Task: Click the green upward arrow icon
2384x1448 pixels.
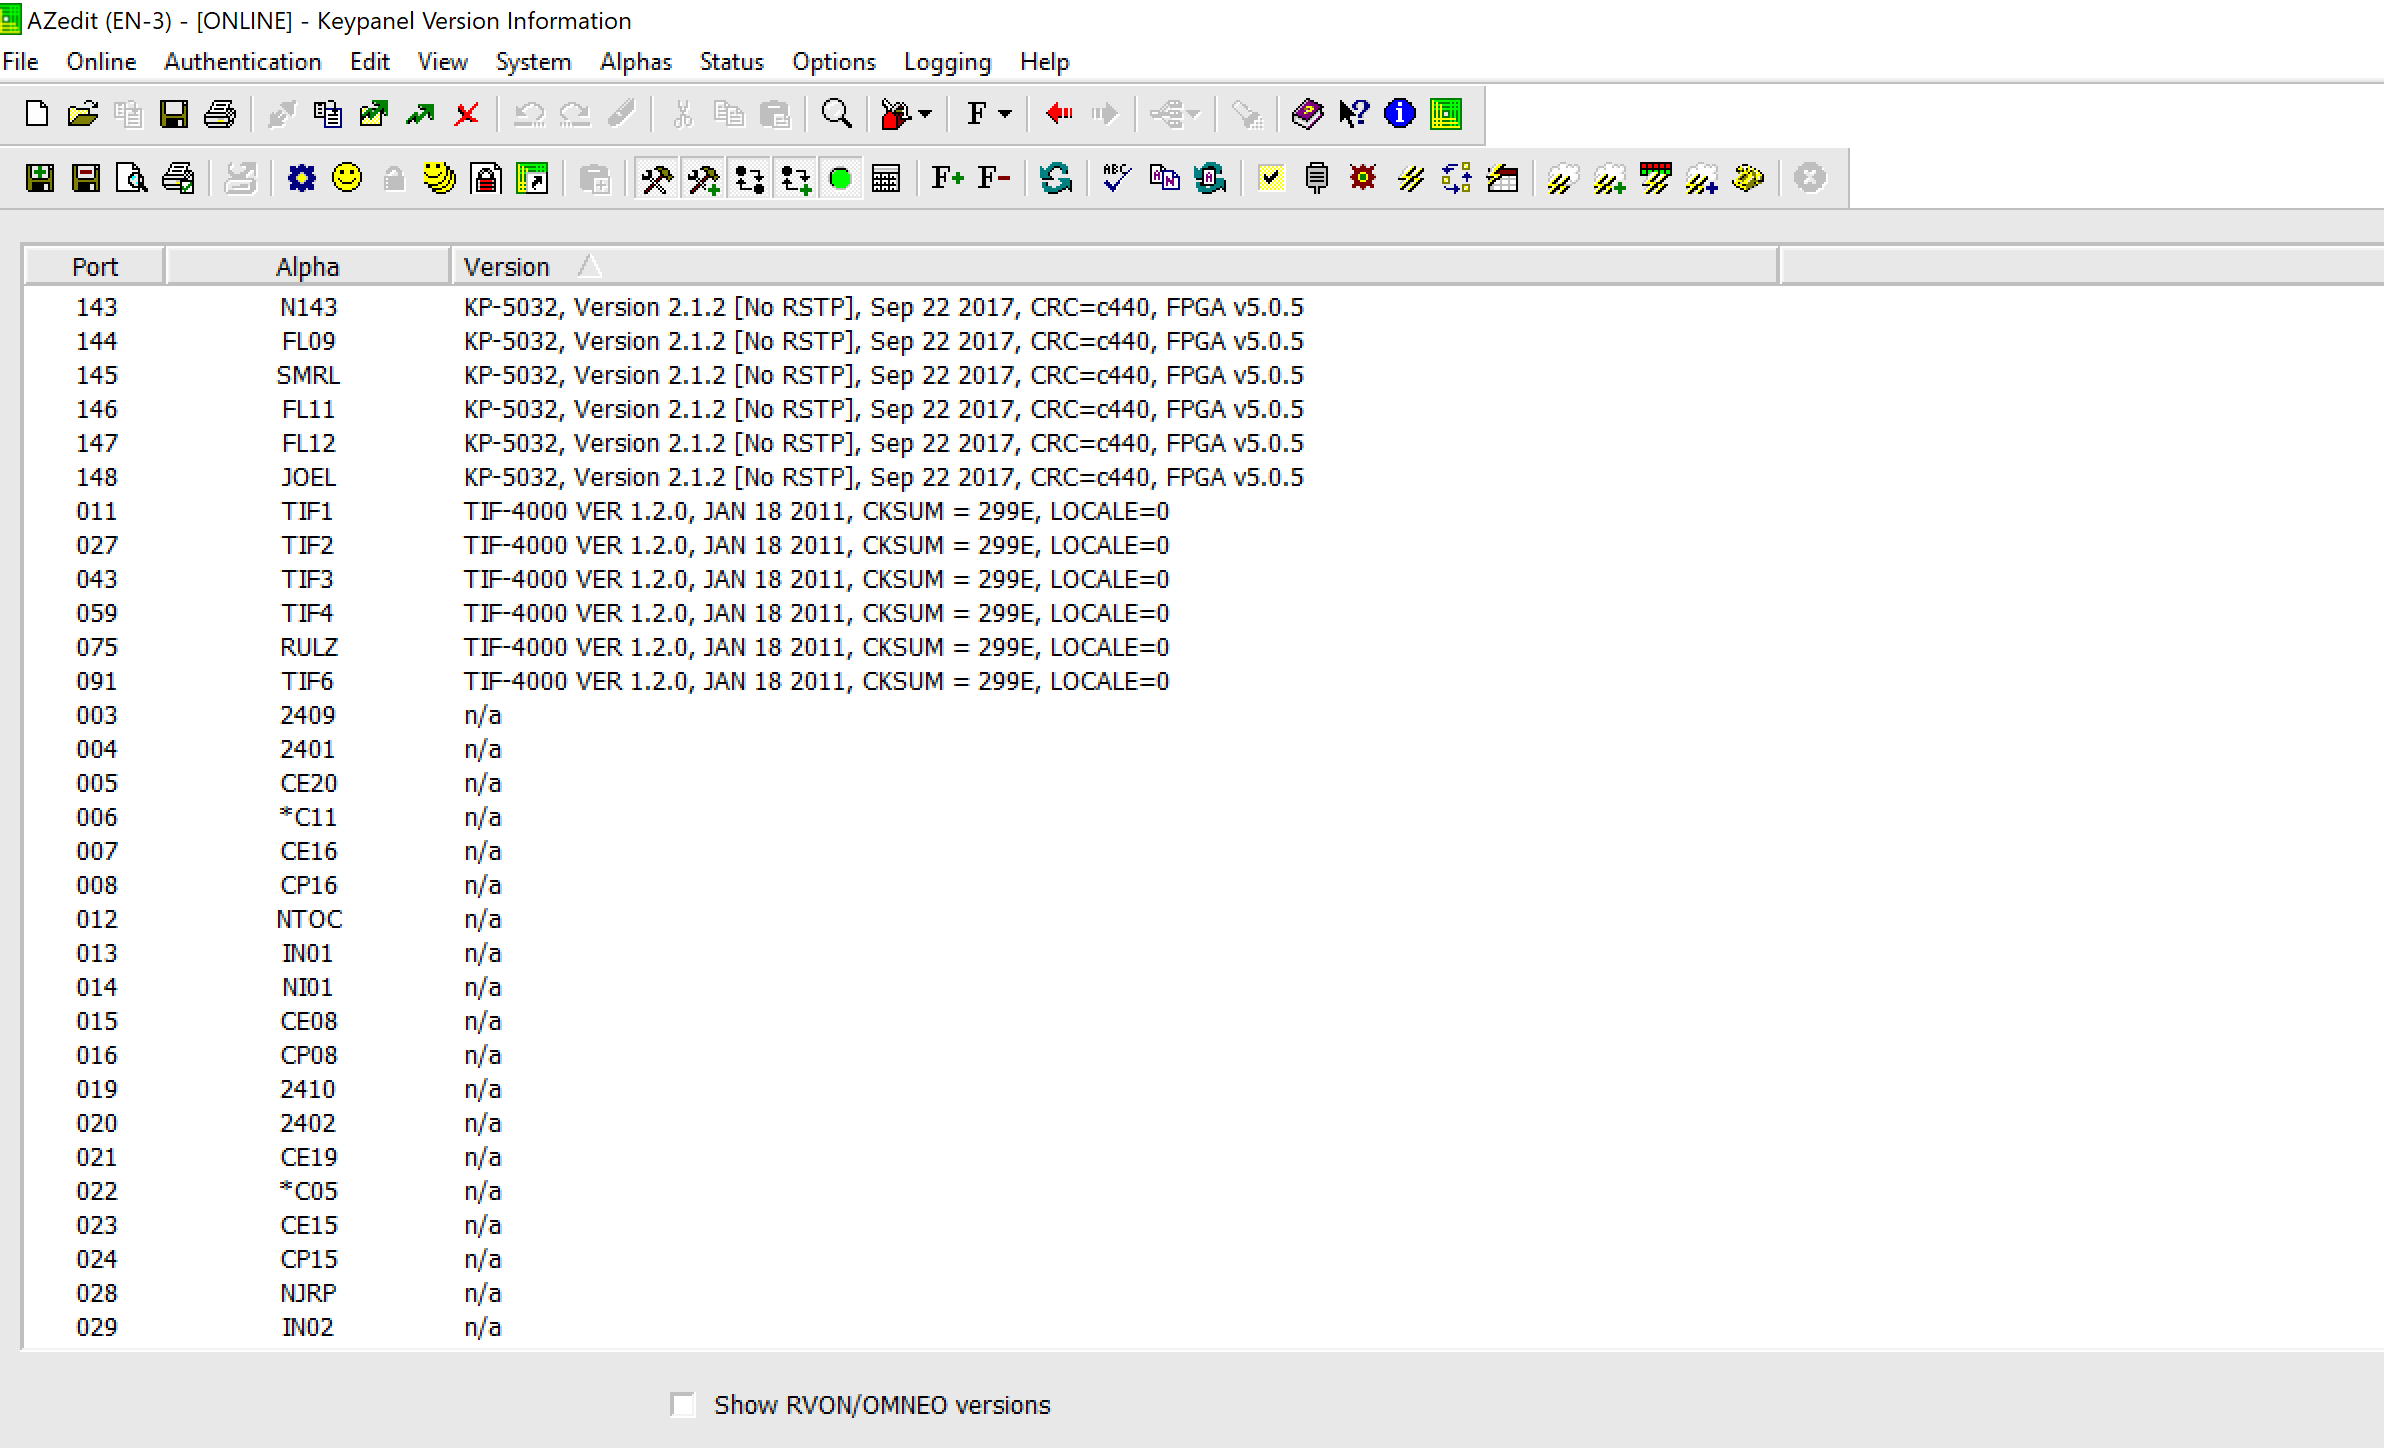Action: [x=420, y=114]
